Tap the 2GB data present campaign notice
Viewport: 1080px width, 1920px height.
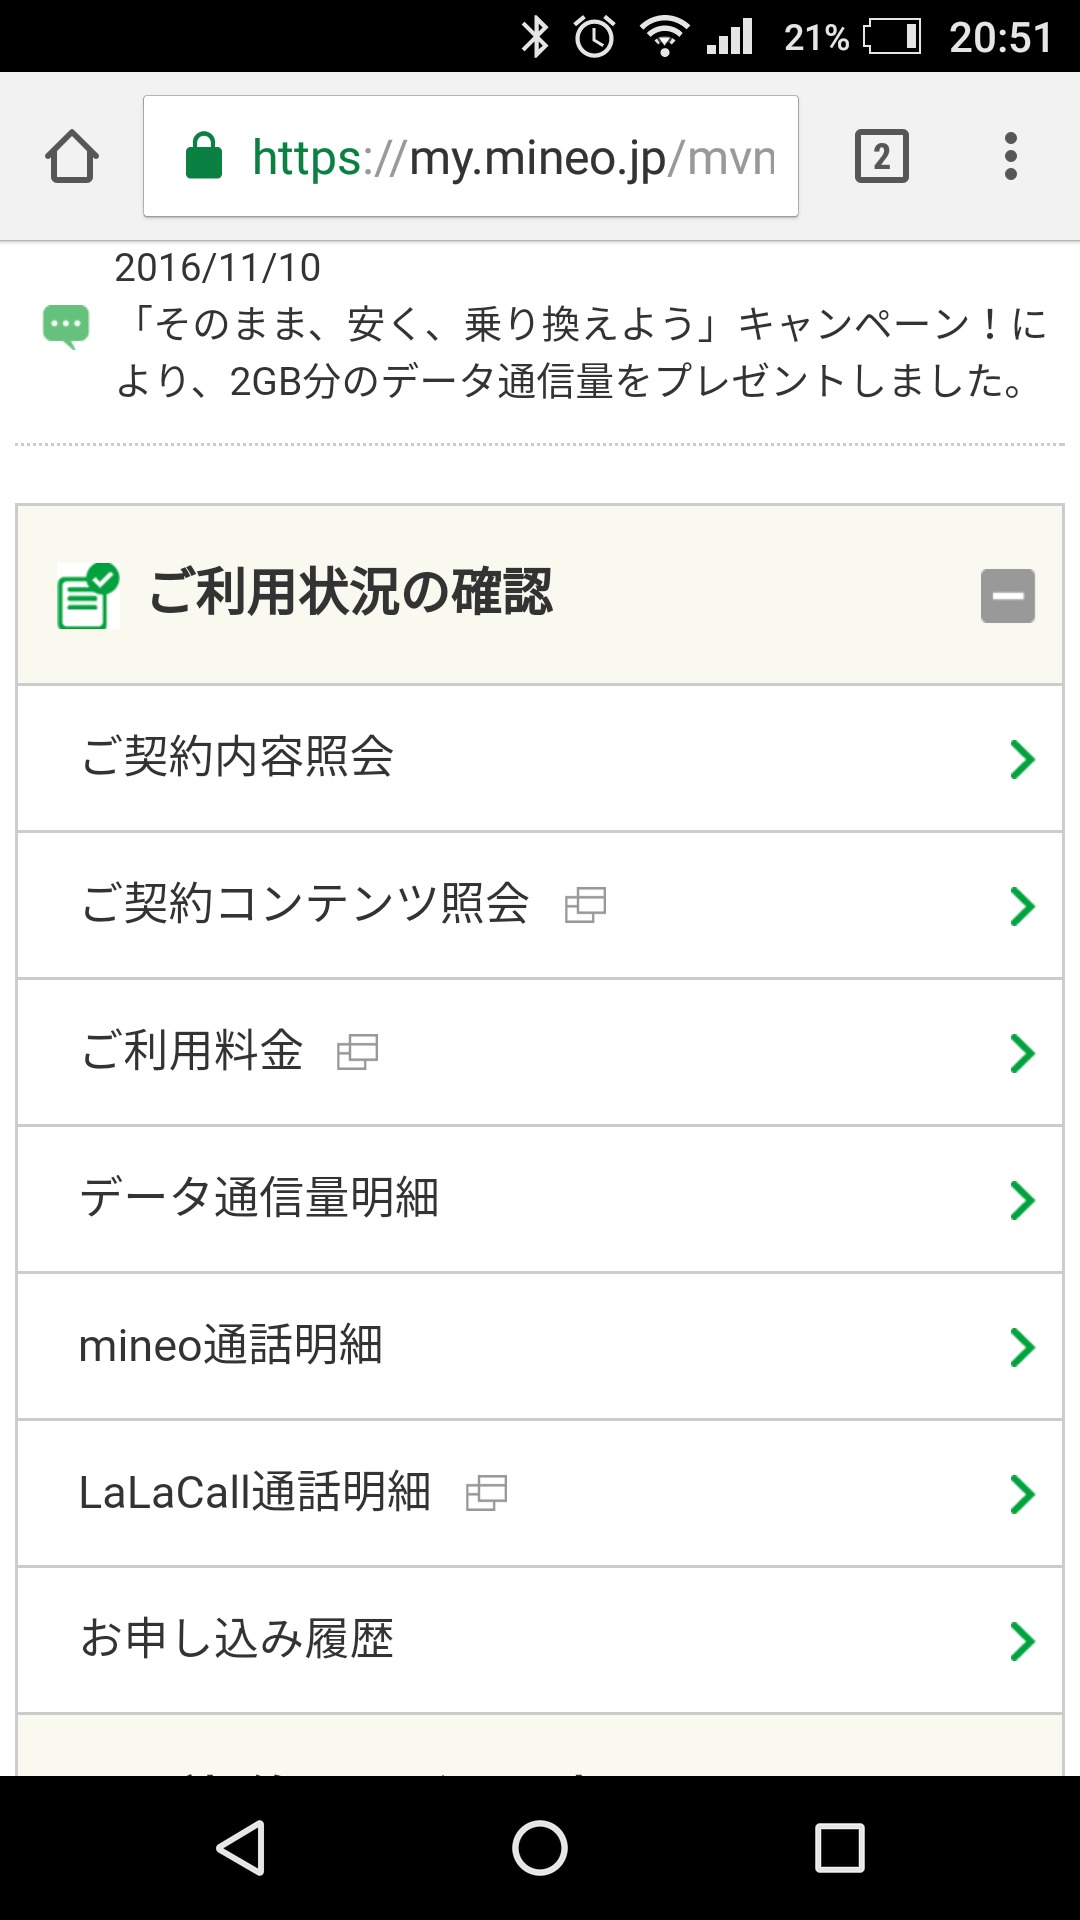(580, 352)
